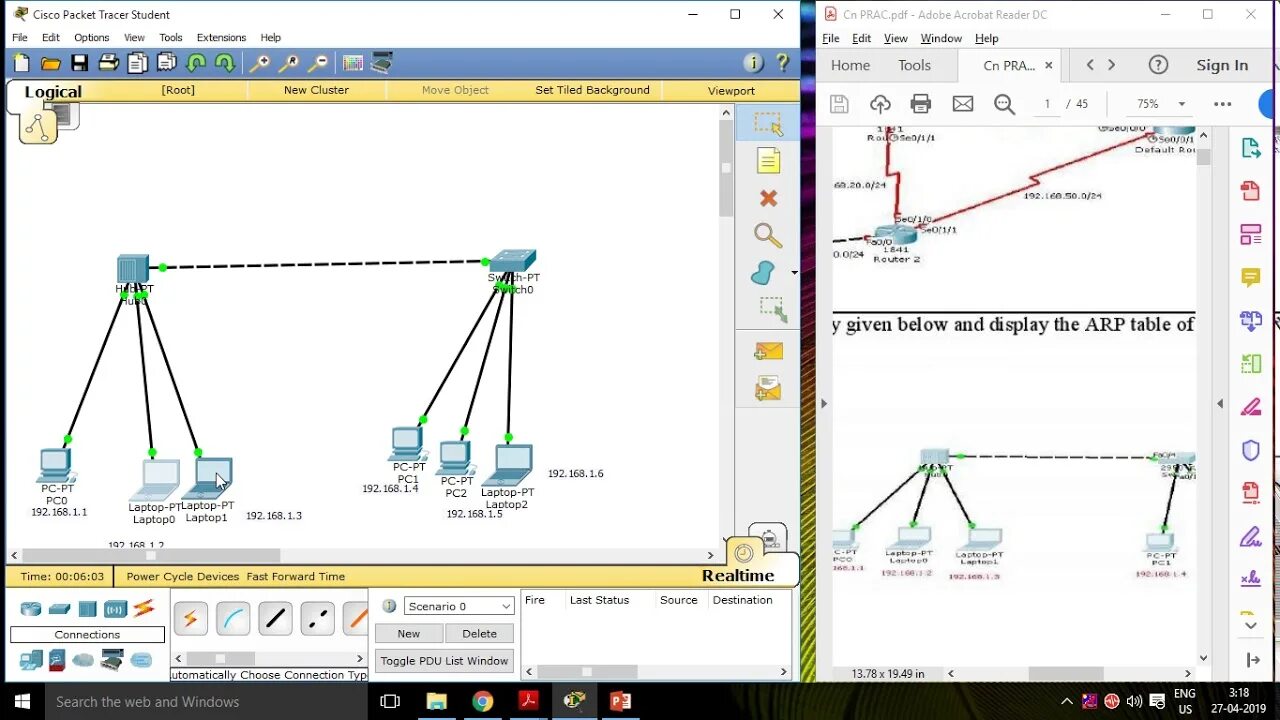Print using the Packet Tracer printer icon

(x=108, y=63)
